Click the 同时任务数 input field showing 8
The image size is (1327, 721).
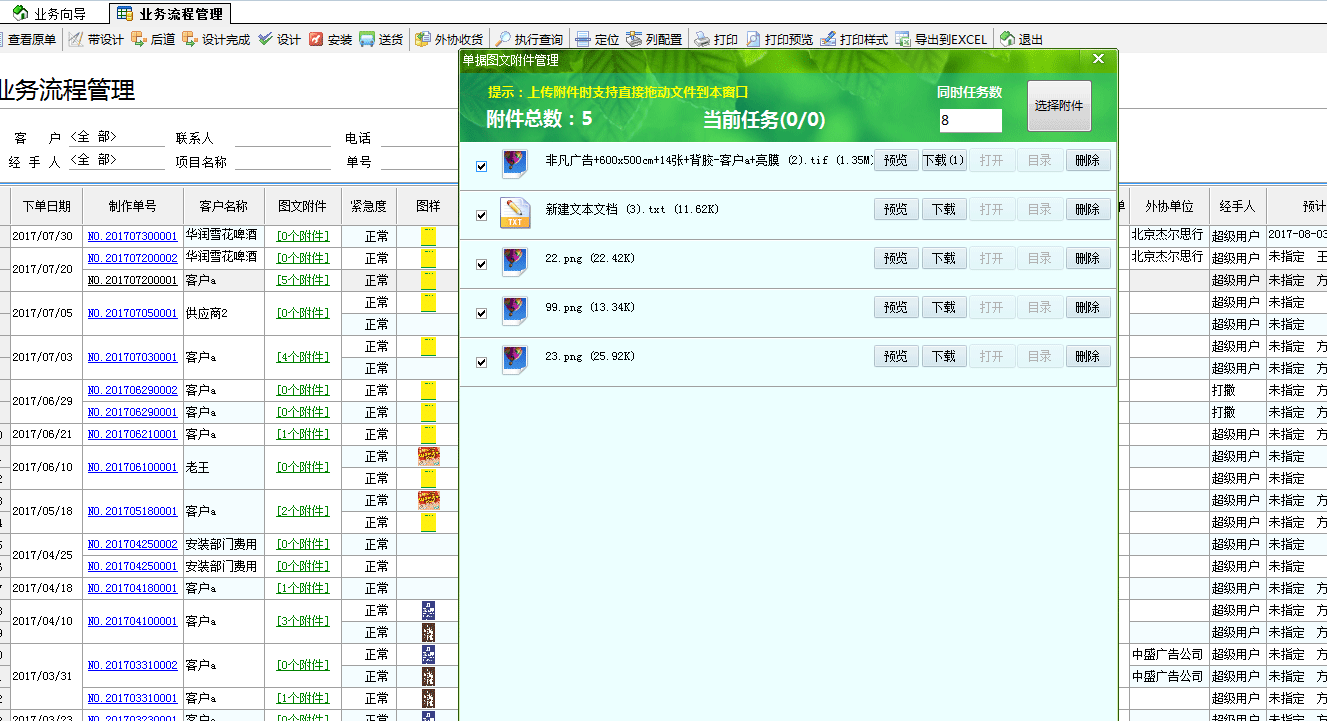972,119
